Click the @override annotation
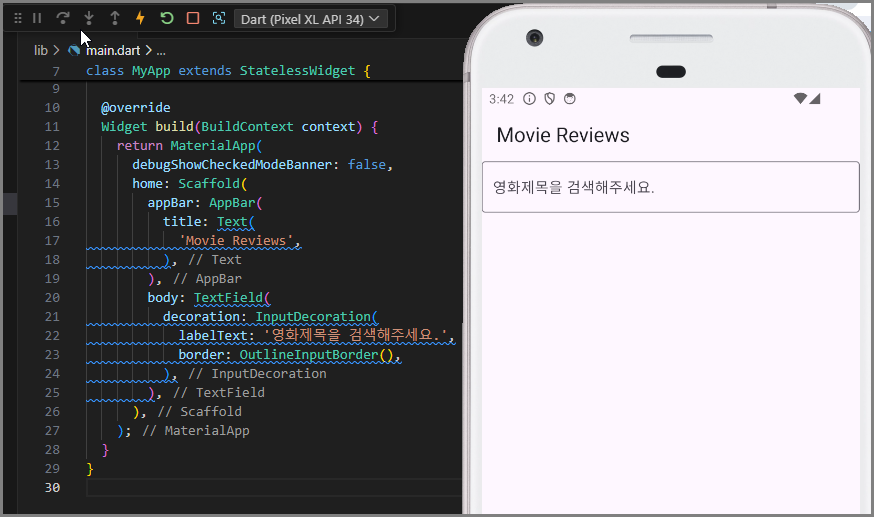This screenshot has width=874, height=517. (x=135, y=108)
